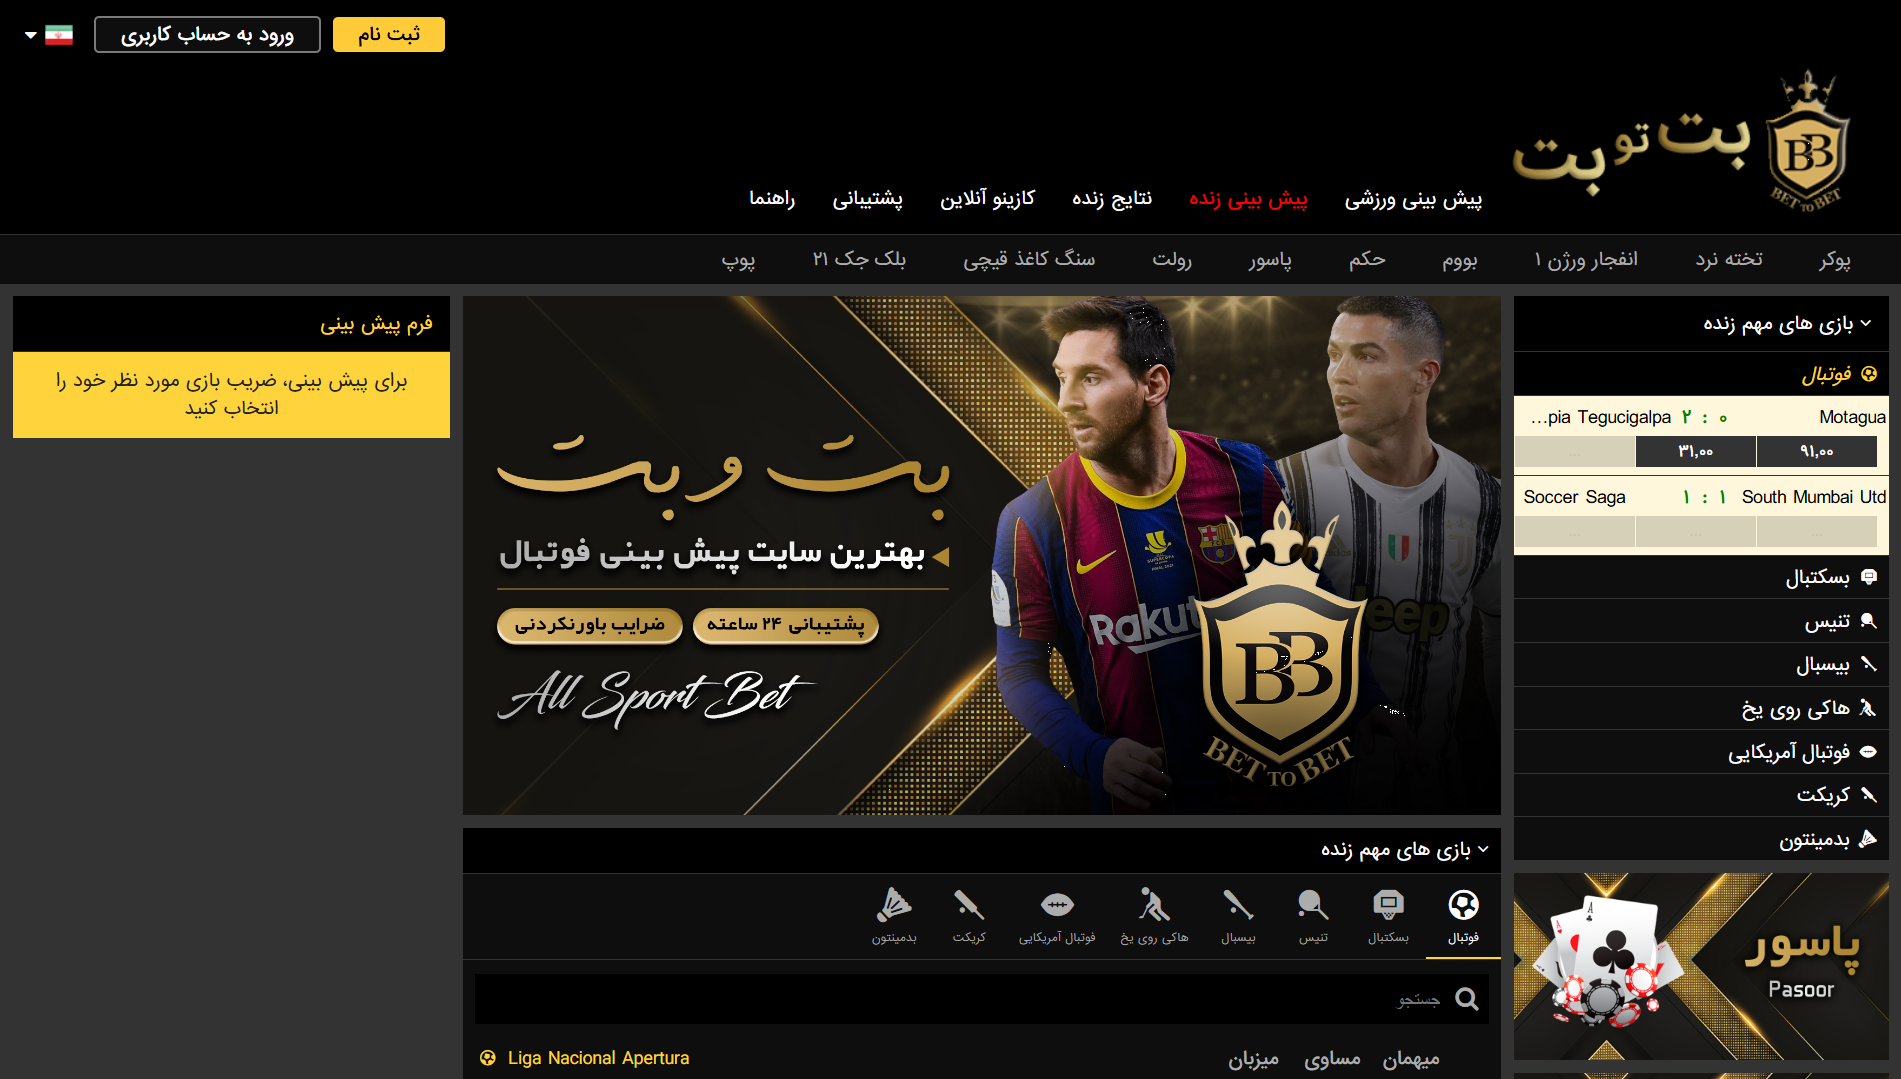Go to the 'بلک جک ۲۱' game link
Image resolution: width=1901 pixels, height=1079 pixels.
tap(859, 260)
